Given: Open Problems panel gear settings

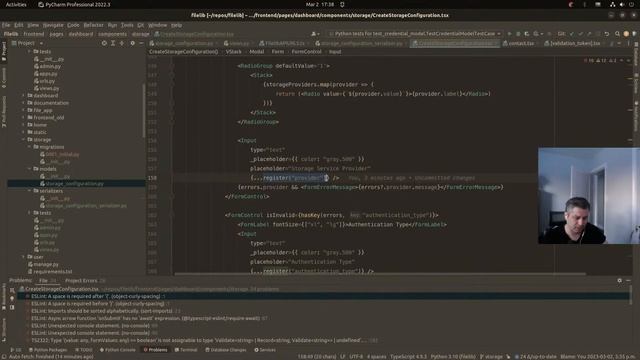Looking at the screenshot, I should tap(620, 280).
